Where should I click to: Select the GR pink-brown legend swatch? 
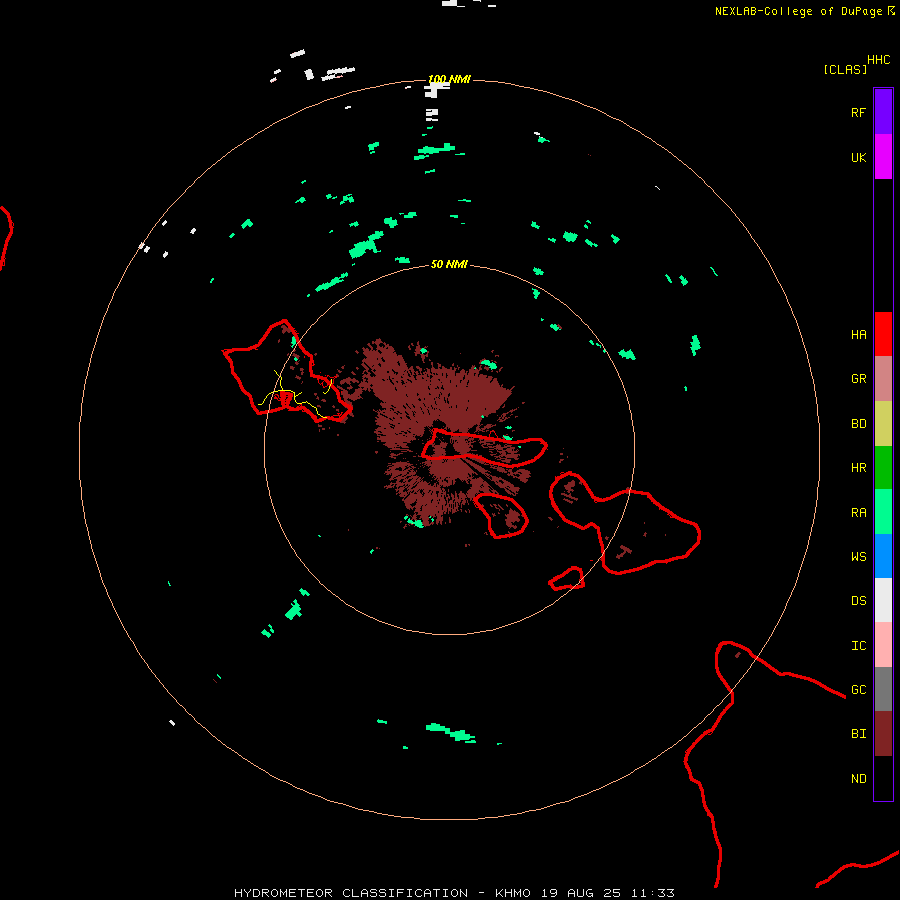pyautogui.click(x=883, y=379)
